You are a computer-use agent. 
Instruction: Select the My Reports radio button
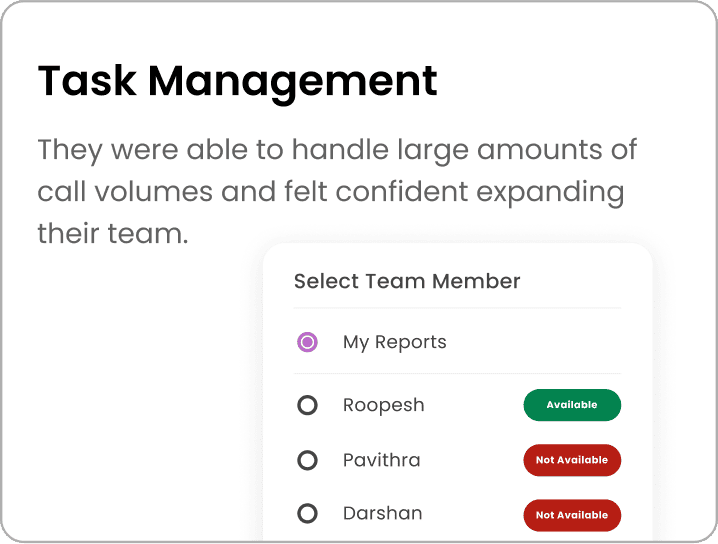(x=308, y=343)
